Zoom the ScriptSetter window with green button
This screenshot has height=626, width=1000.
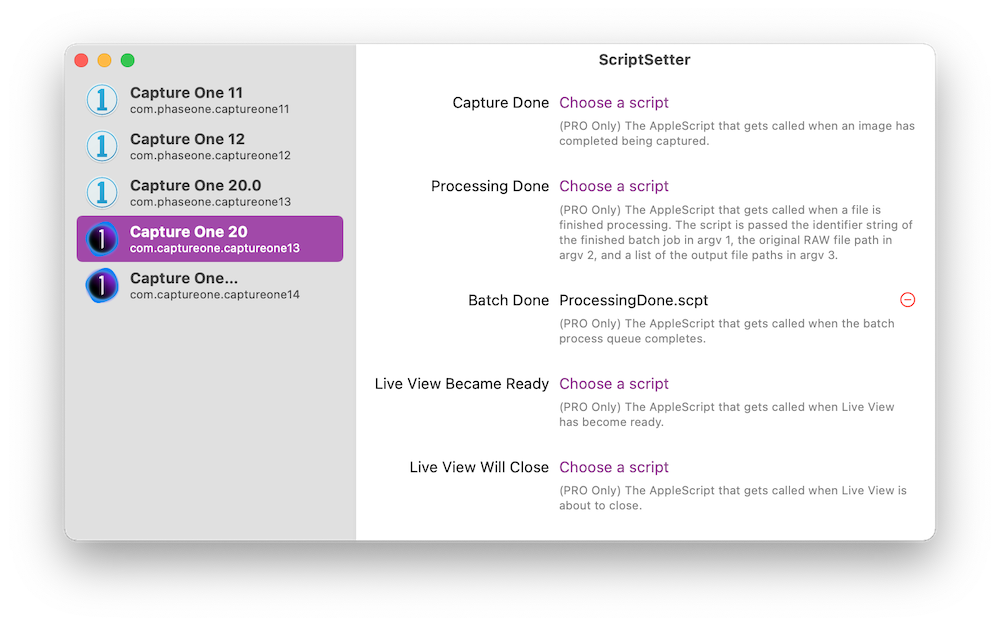[128, 60]
